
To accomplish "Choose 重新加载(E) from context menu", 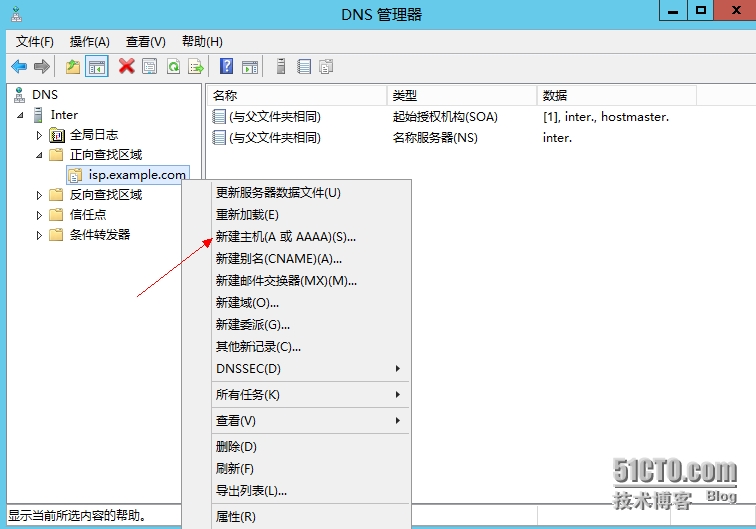I will tap(310, 215).
